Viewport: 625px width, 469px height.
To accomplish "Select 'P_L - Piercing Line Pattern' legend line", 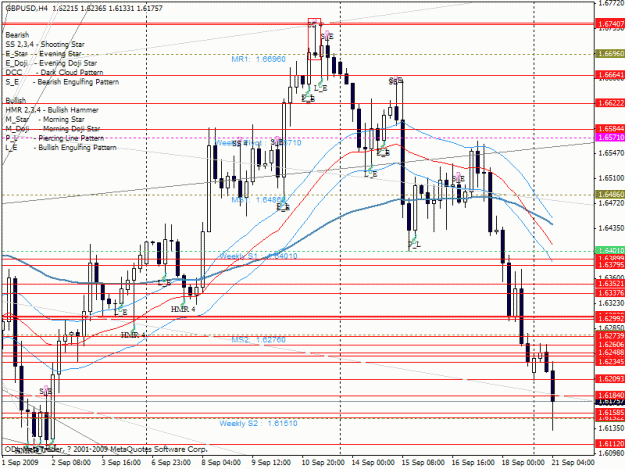I will [55, 138].
